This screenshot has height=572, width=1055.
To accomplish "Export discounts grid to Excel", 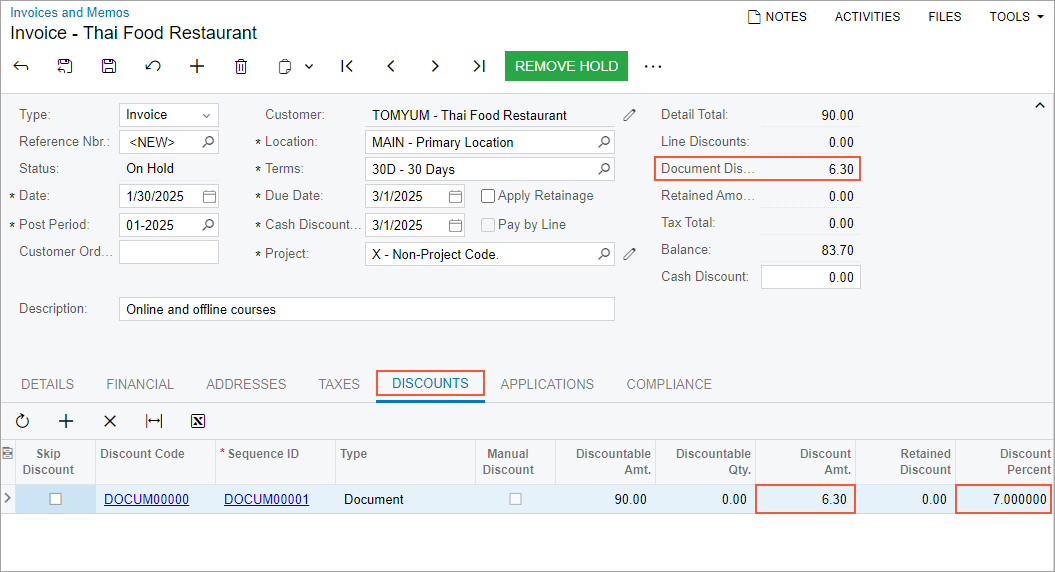I will (x=198, y=421).
